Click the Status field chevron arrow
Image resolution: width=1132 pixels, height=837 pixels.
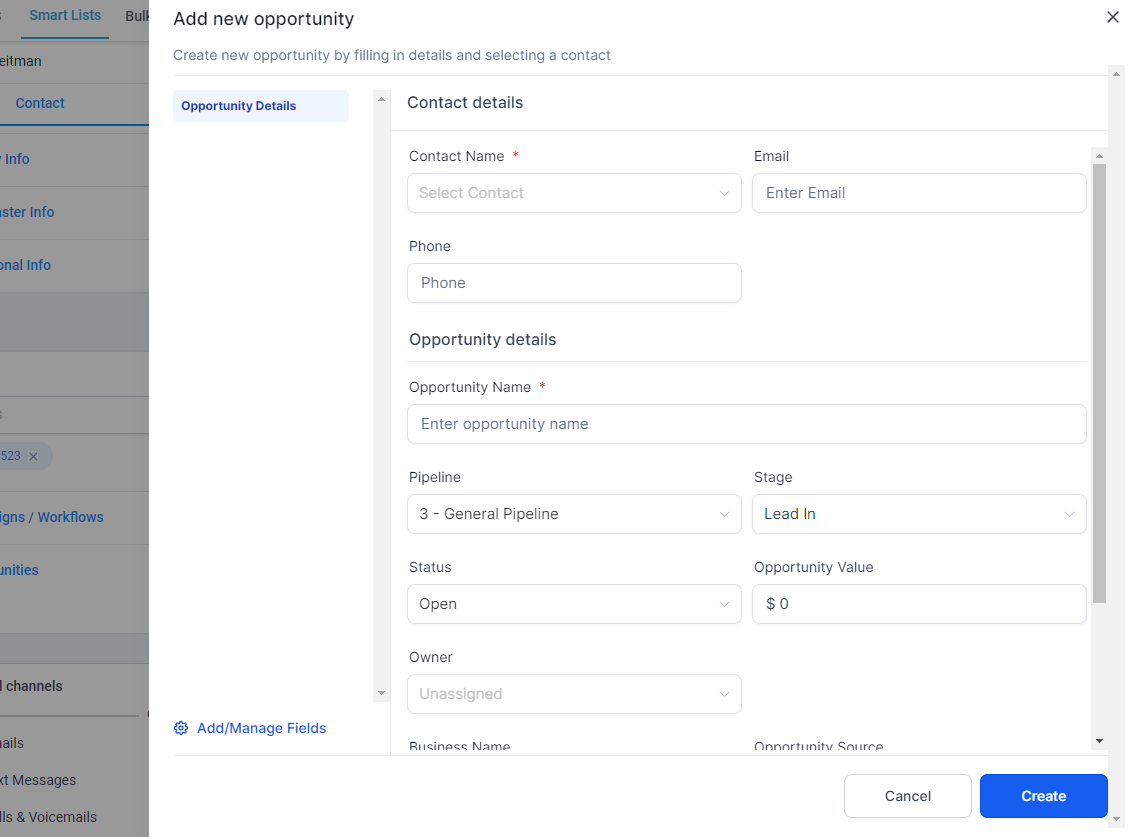click(724, 604)
